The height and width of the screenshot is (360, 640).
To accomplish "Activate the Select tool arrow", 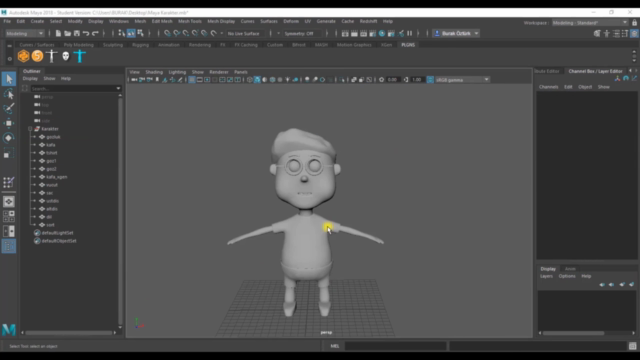I will click(x=9, y=79).
